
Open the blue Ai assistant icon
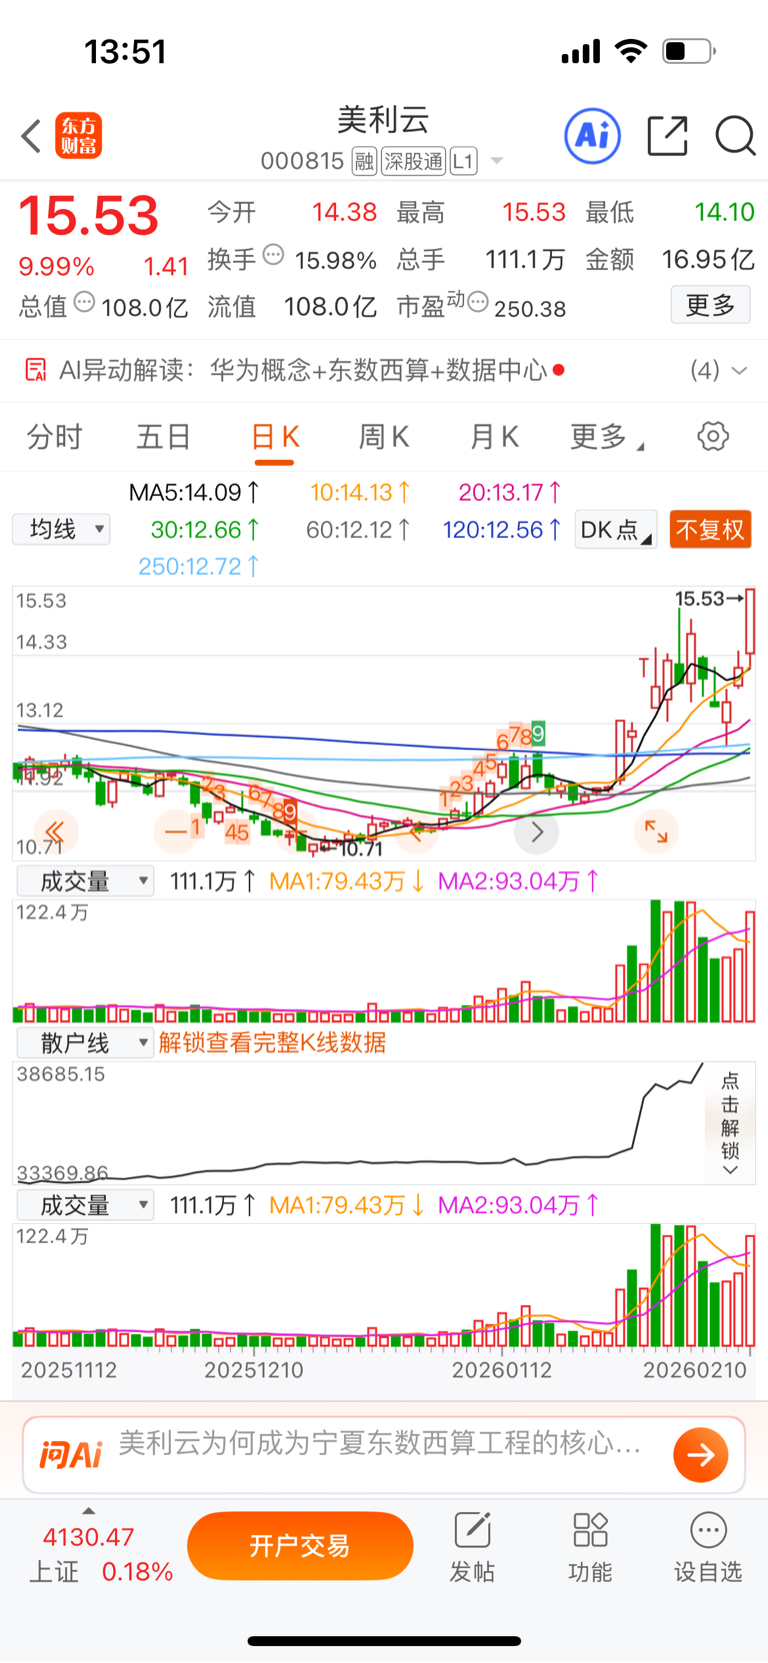[x=593, y=136]
